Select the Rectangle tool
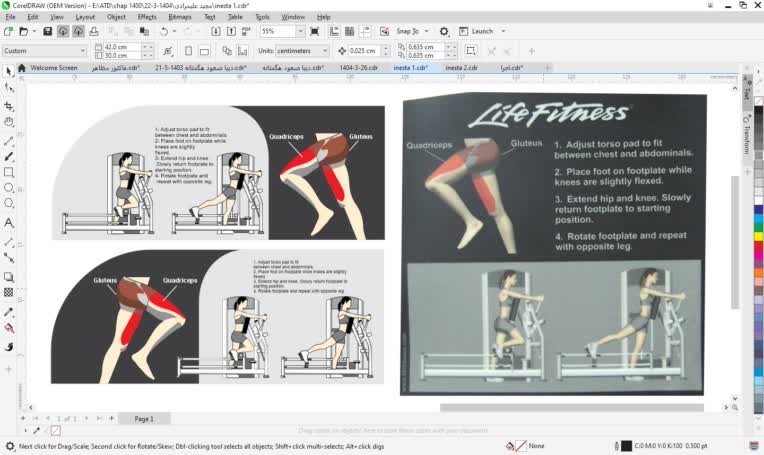The height and width of the screenshot is (455, 764). click(x=8, y=172)
